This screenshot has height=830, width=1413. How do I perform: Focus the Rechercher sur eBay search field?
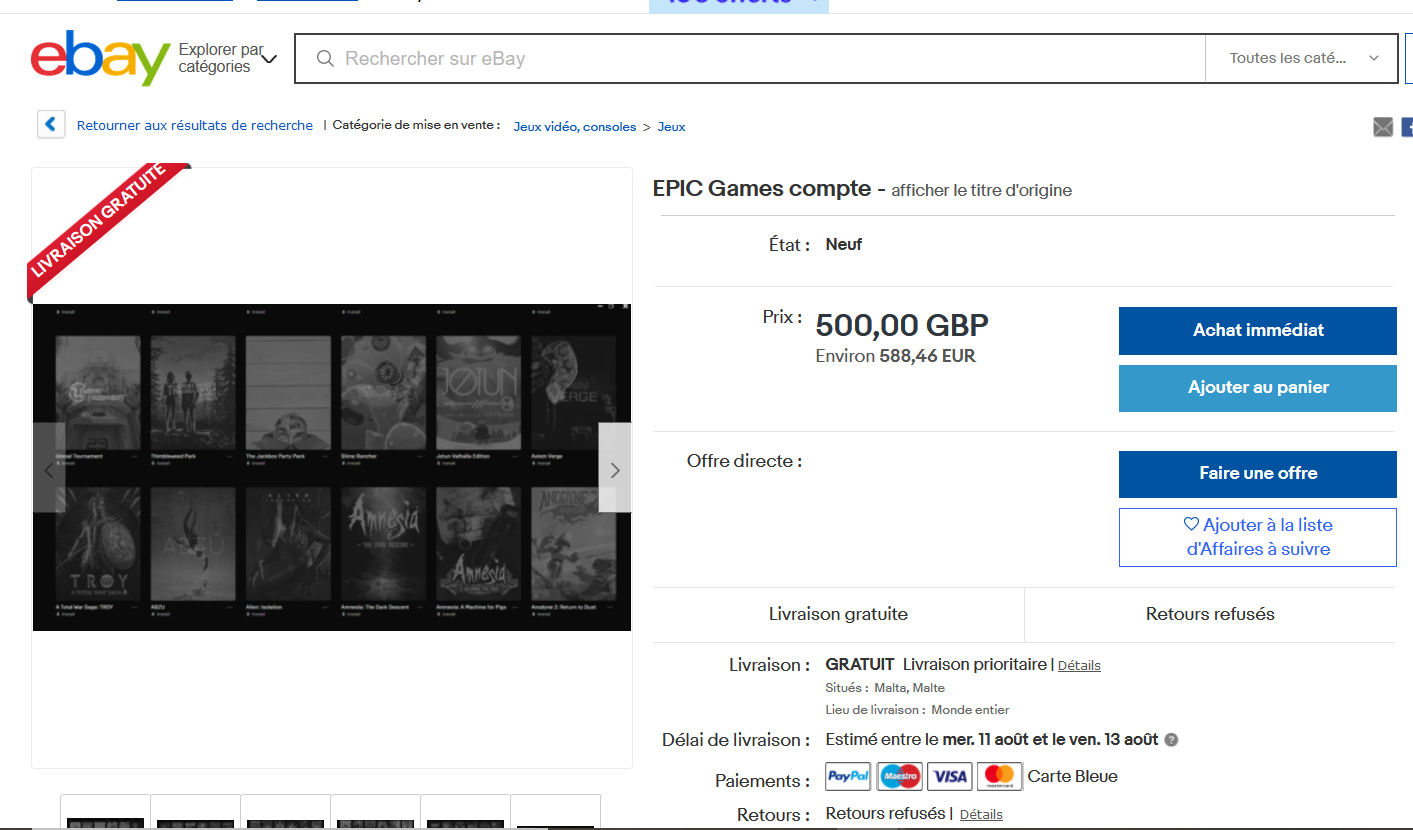[x=750, y=58]
